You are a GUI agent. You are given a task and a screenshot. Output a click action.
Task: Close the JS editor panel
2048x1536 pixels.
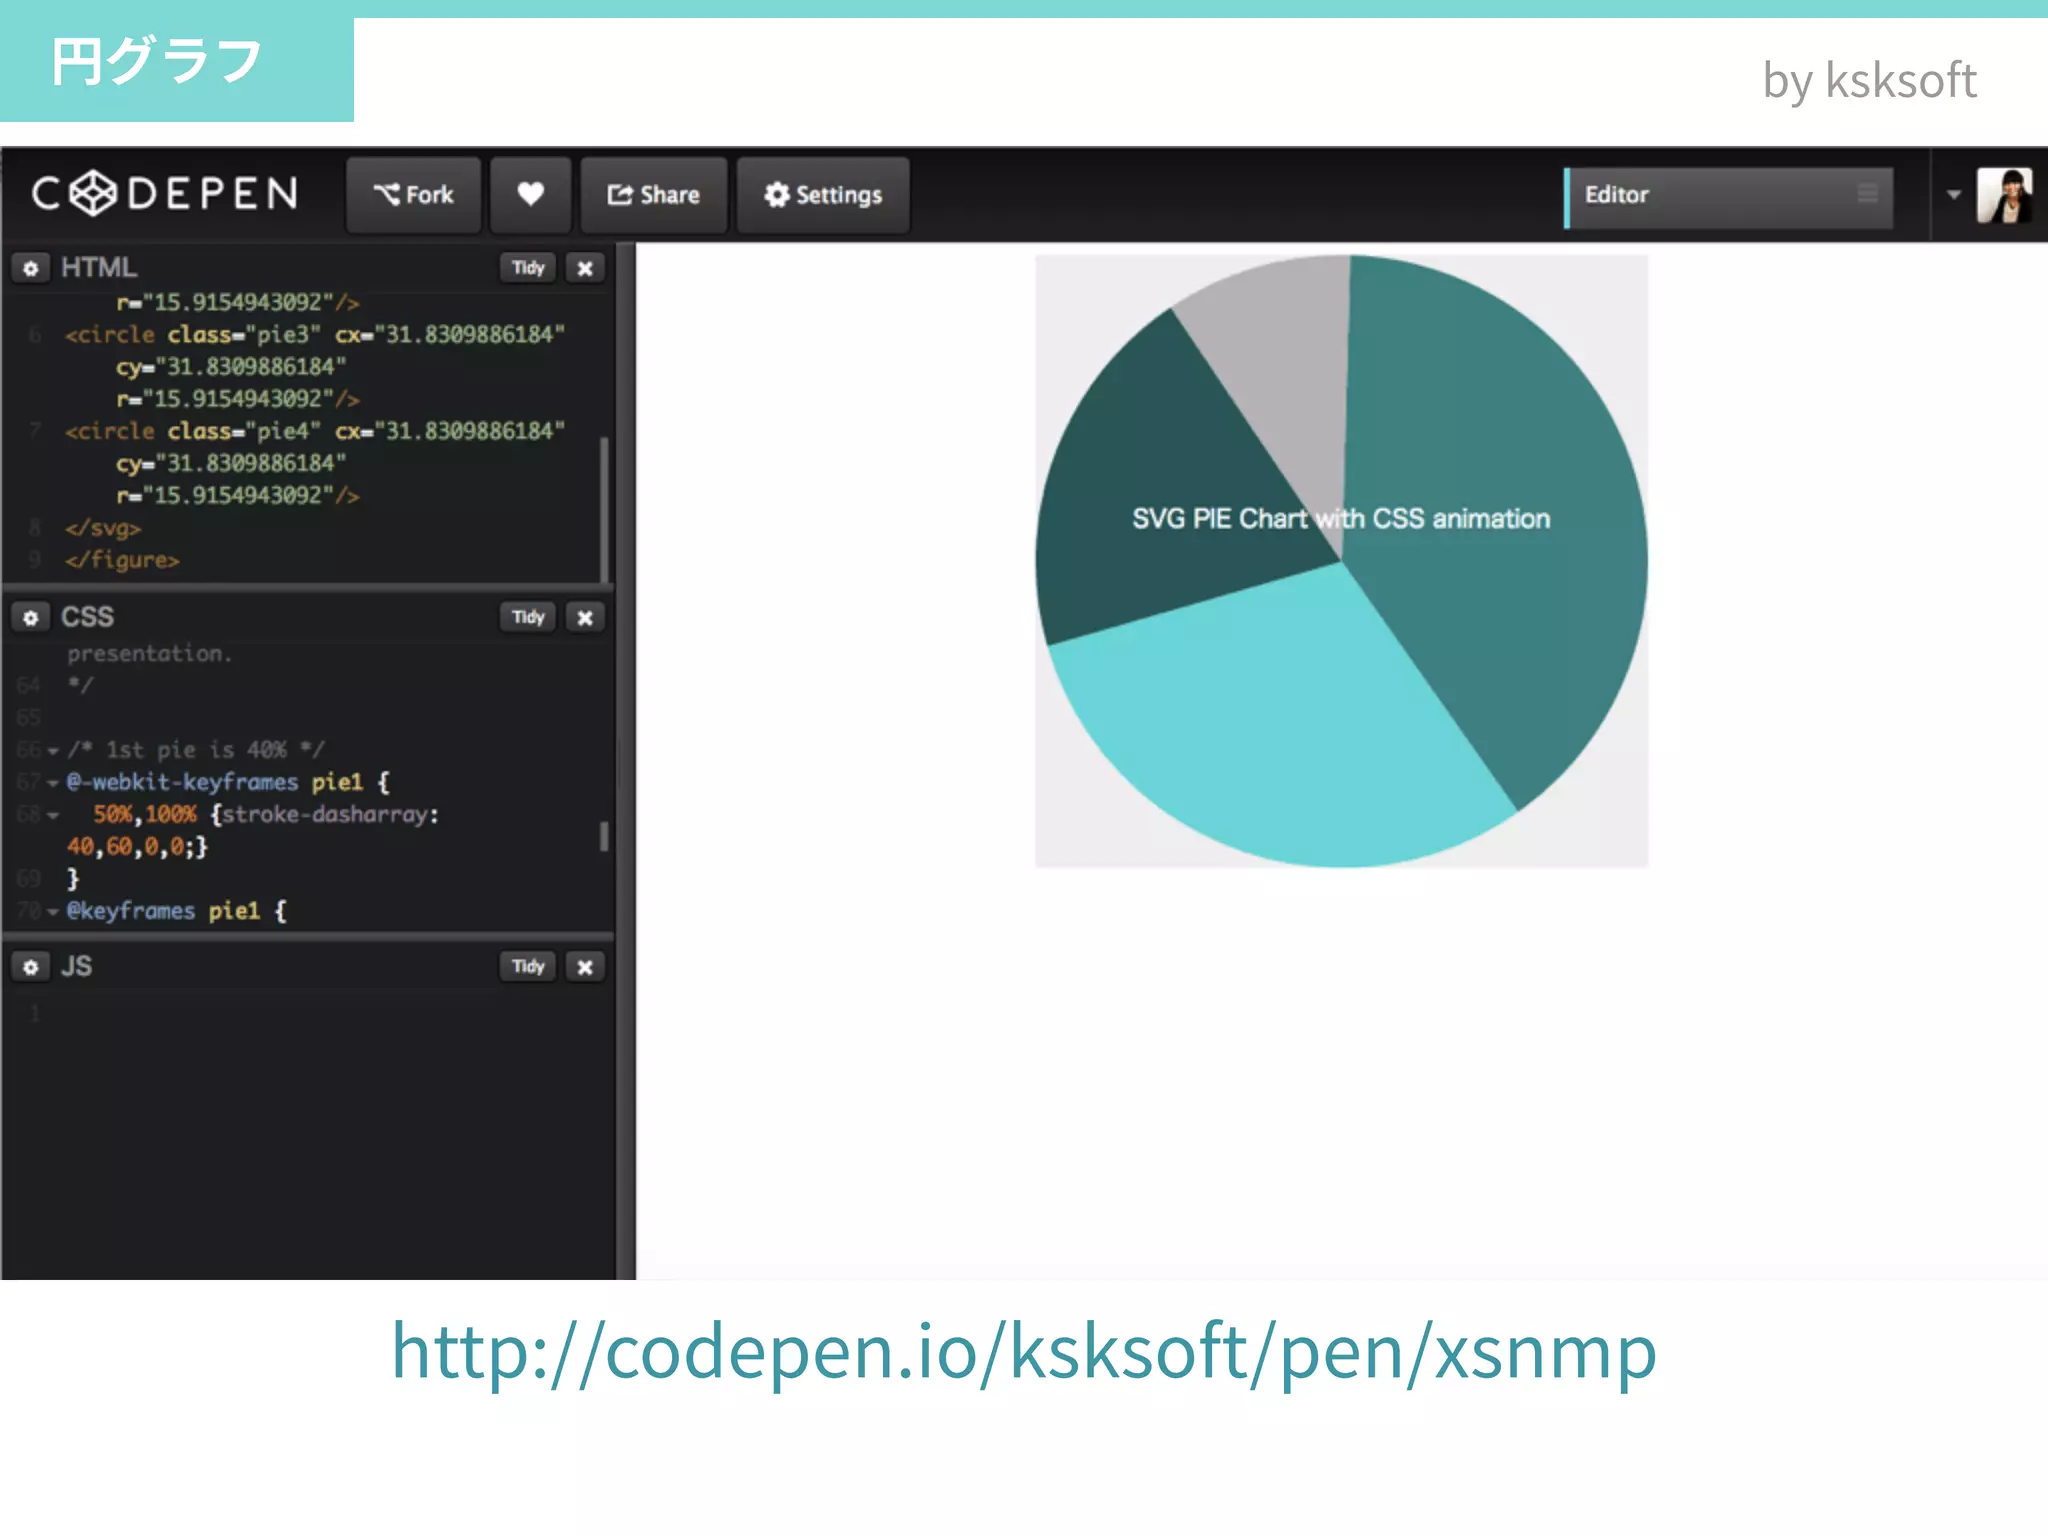tap(585, 967)
